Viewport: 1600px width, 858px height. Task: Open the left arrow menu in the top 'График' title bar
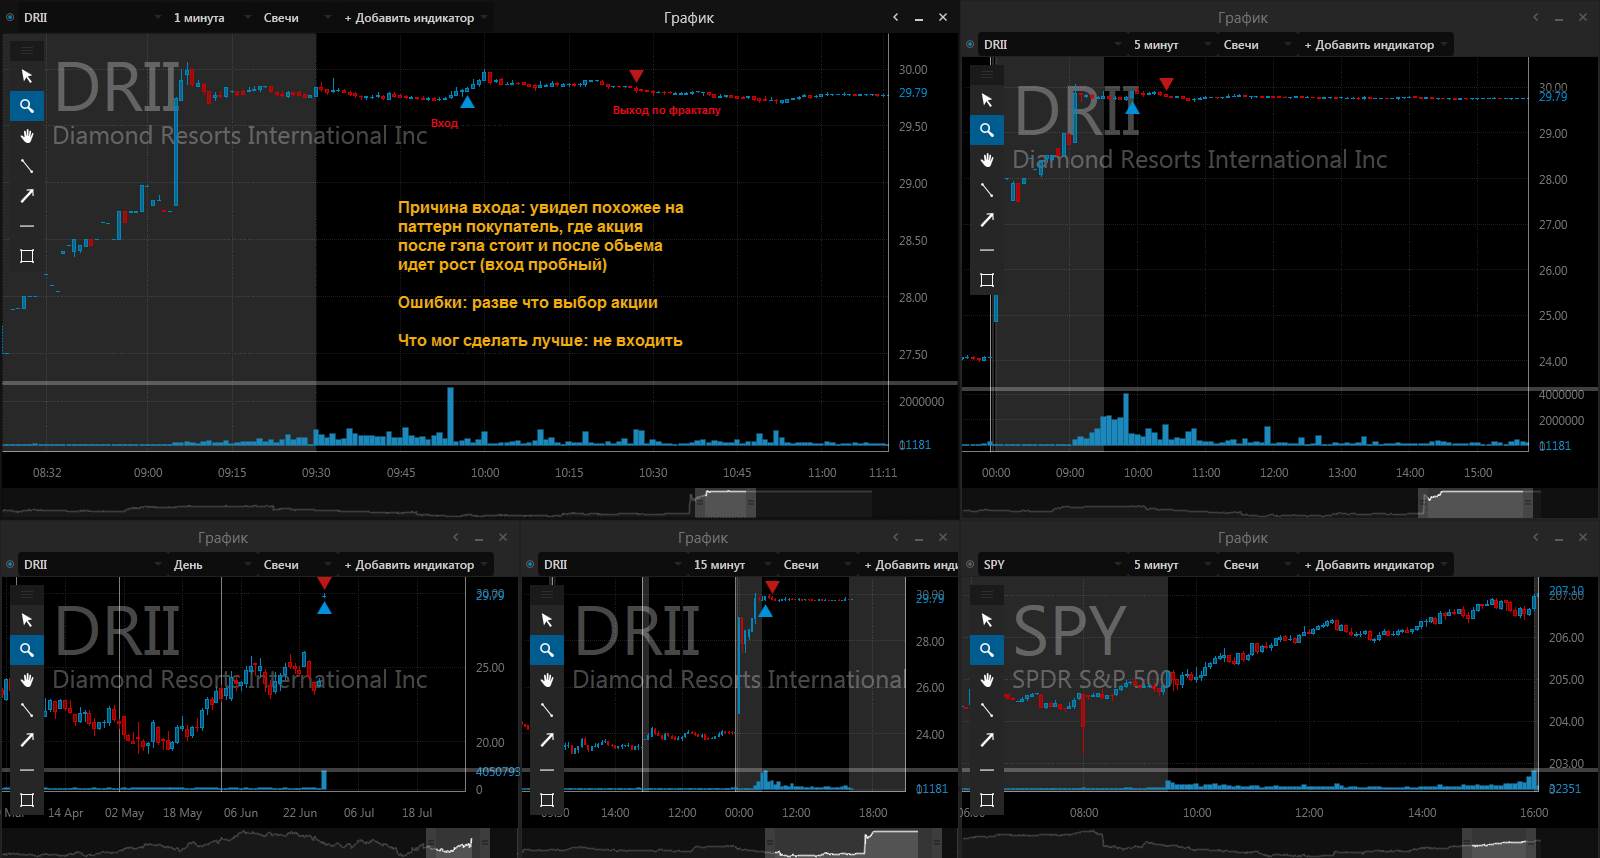[895, 17]
